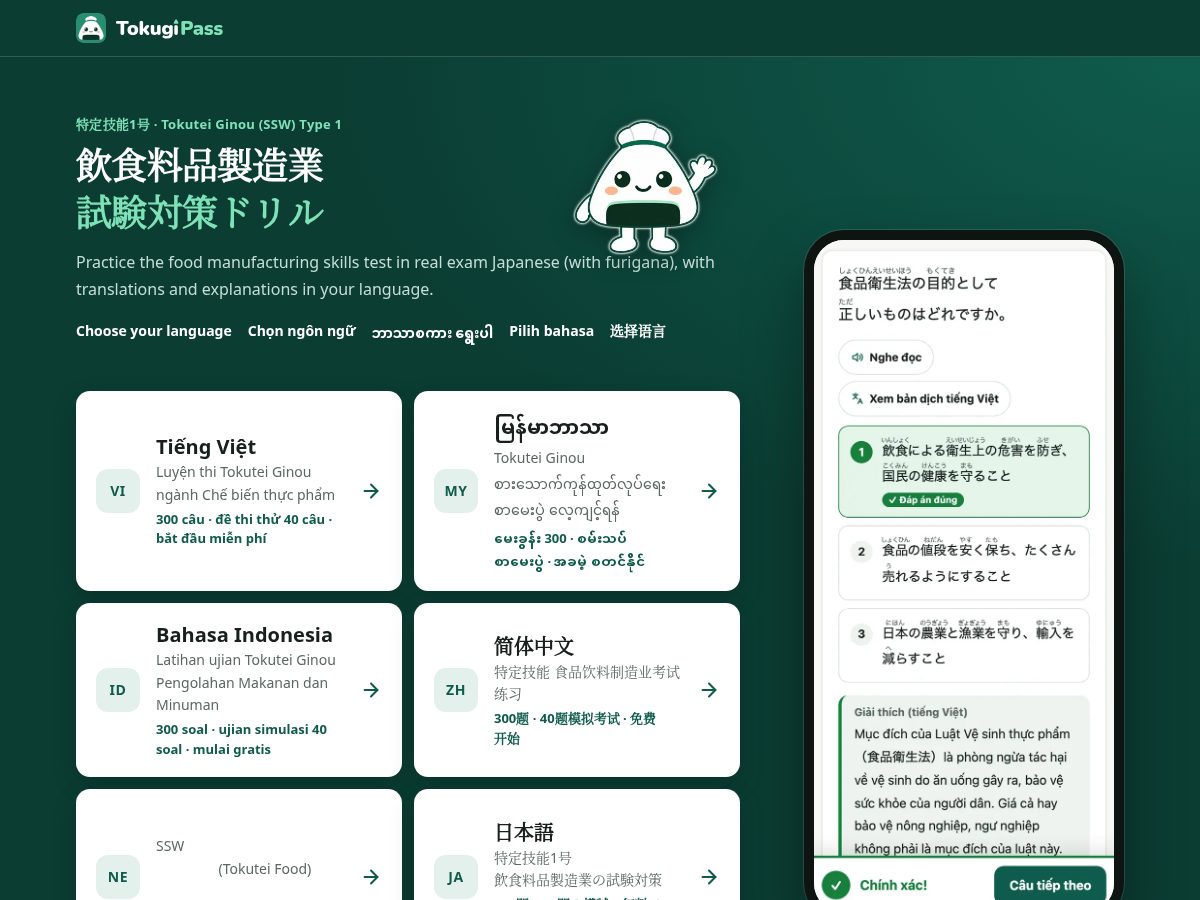Image resolution: width=1200 pixels, height=900 pixels.
Task: Click the 飲食料品製造業 heading
Action: point(200,165)
